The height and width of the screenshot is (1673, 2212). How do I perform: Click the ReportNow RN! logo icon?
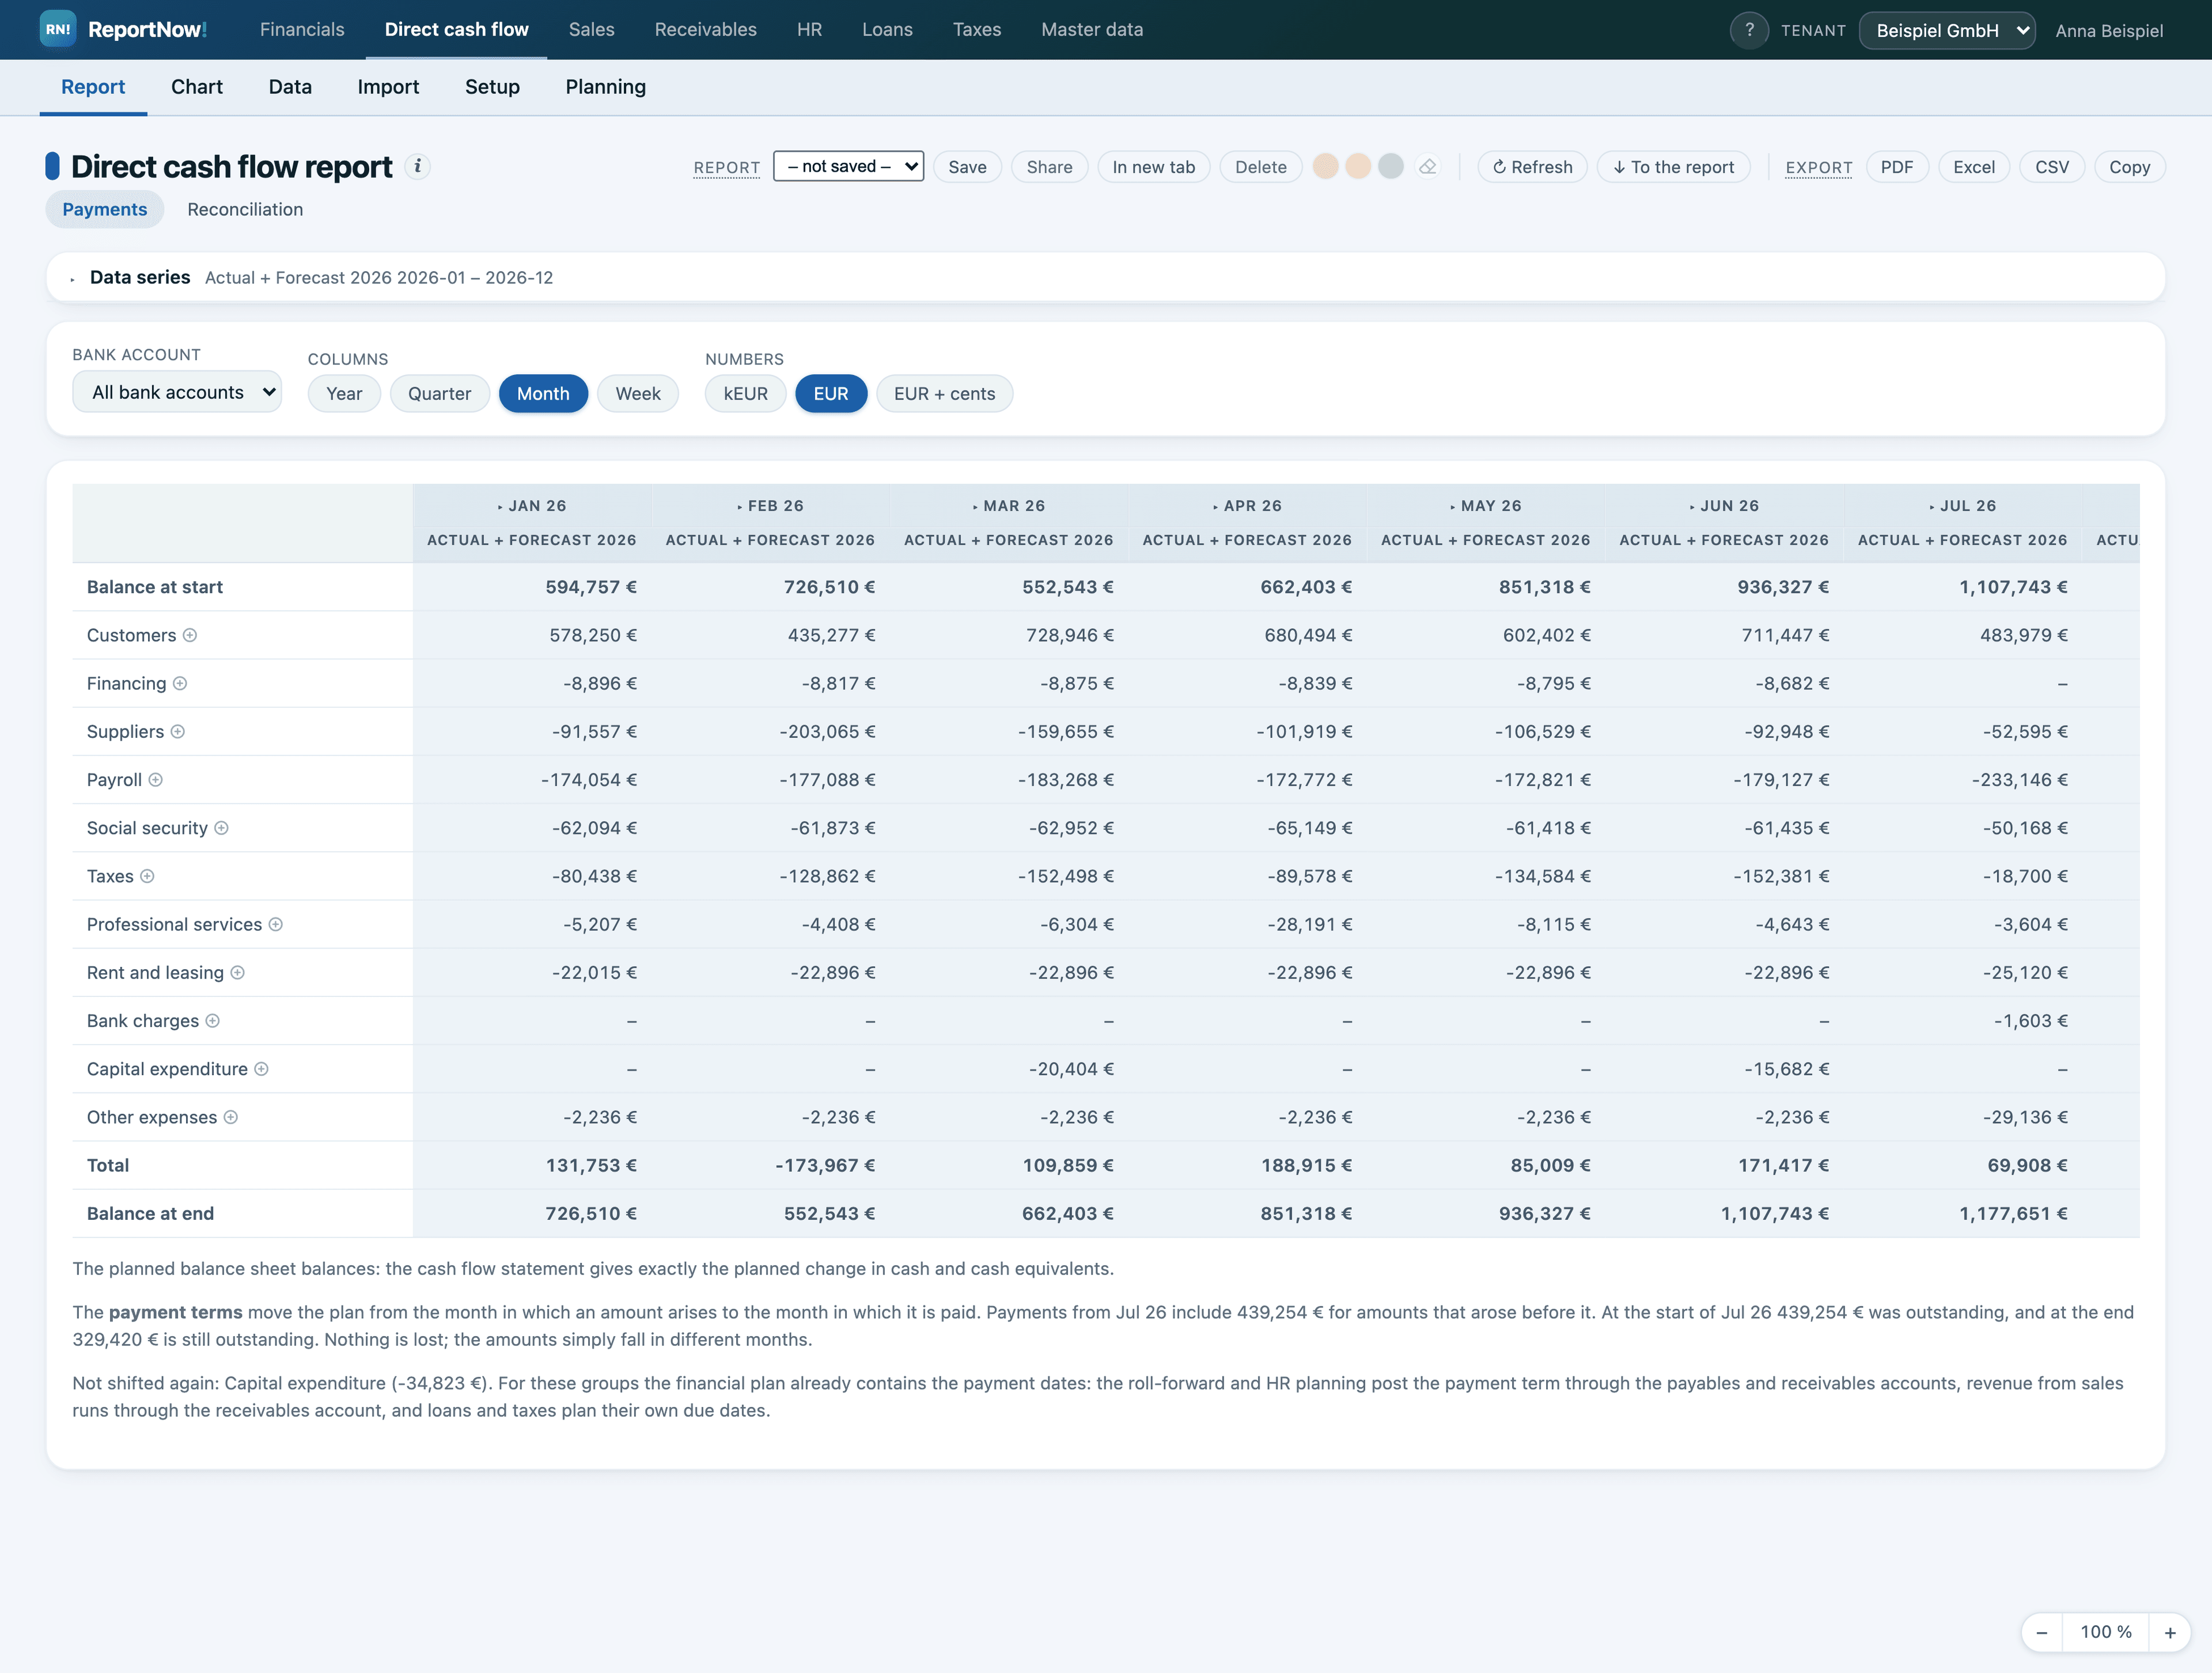click(x=57, y=29)
